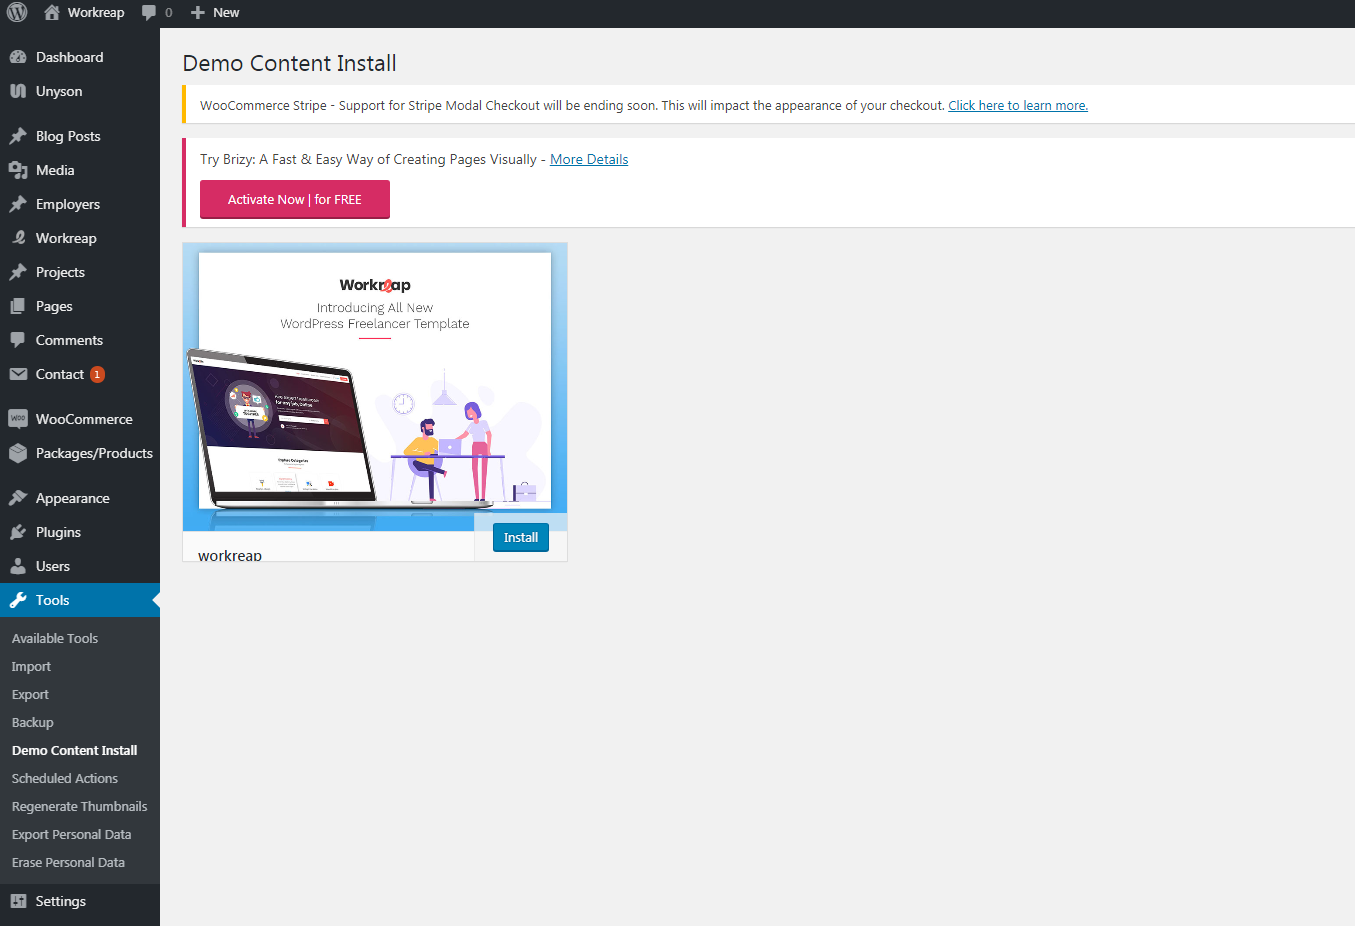1355x926 pixels.
Task: Click the Projects pin icon
Action: 18,272
